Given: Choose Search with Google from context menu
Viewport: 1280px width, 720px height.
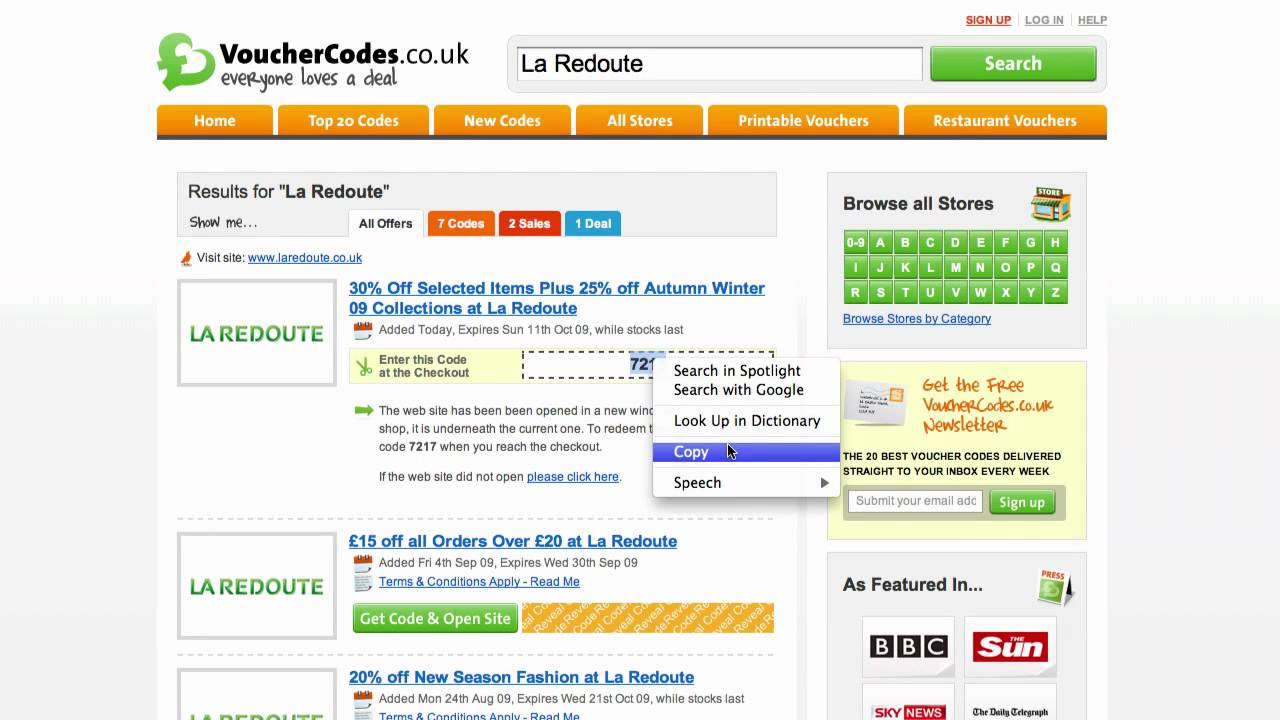Looking at the screenshot, I should pos(746,390).
